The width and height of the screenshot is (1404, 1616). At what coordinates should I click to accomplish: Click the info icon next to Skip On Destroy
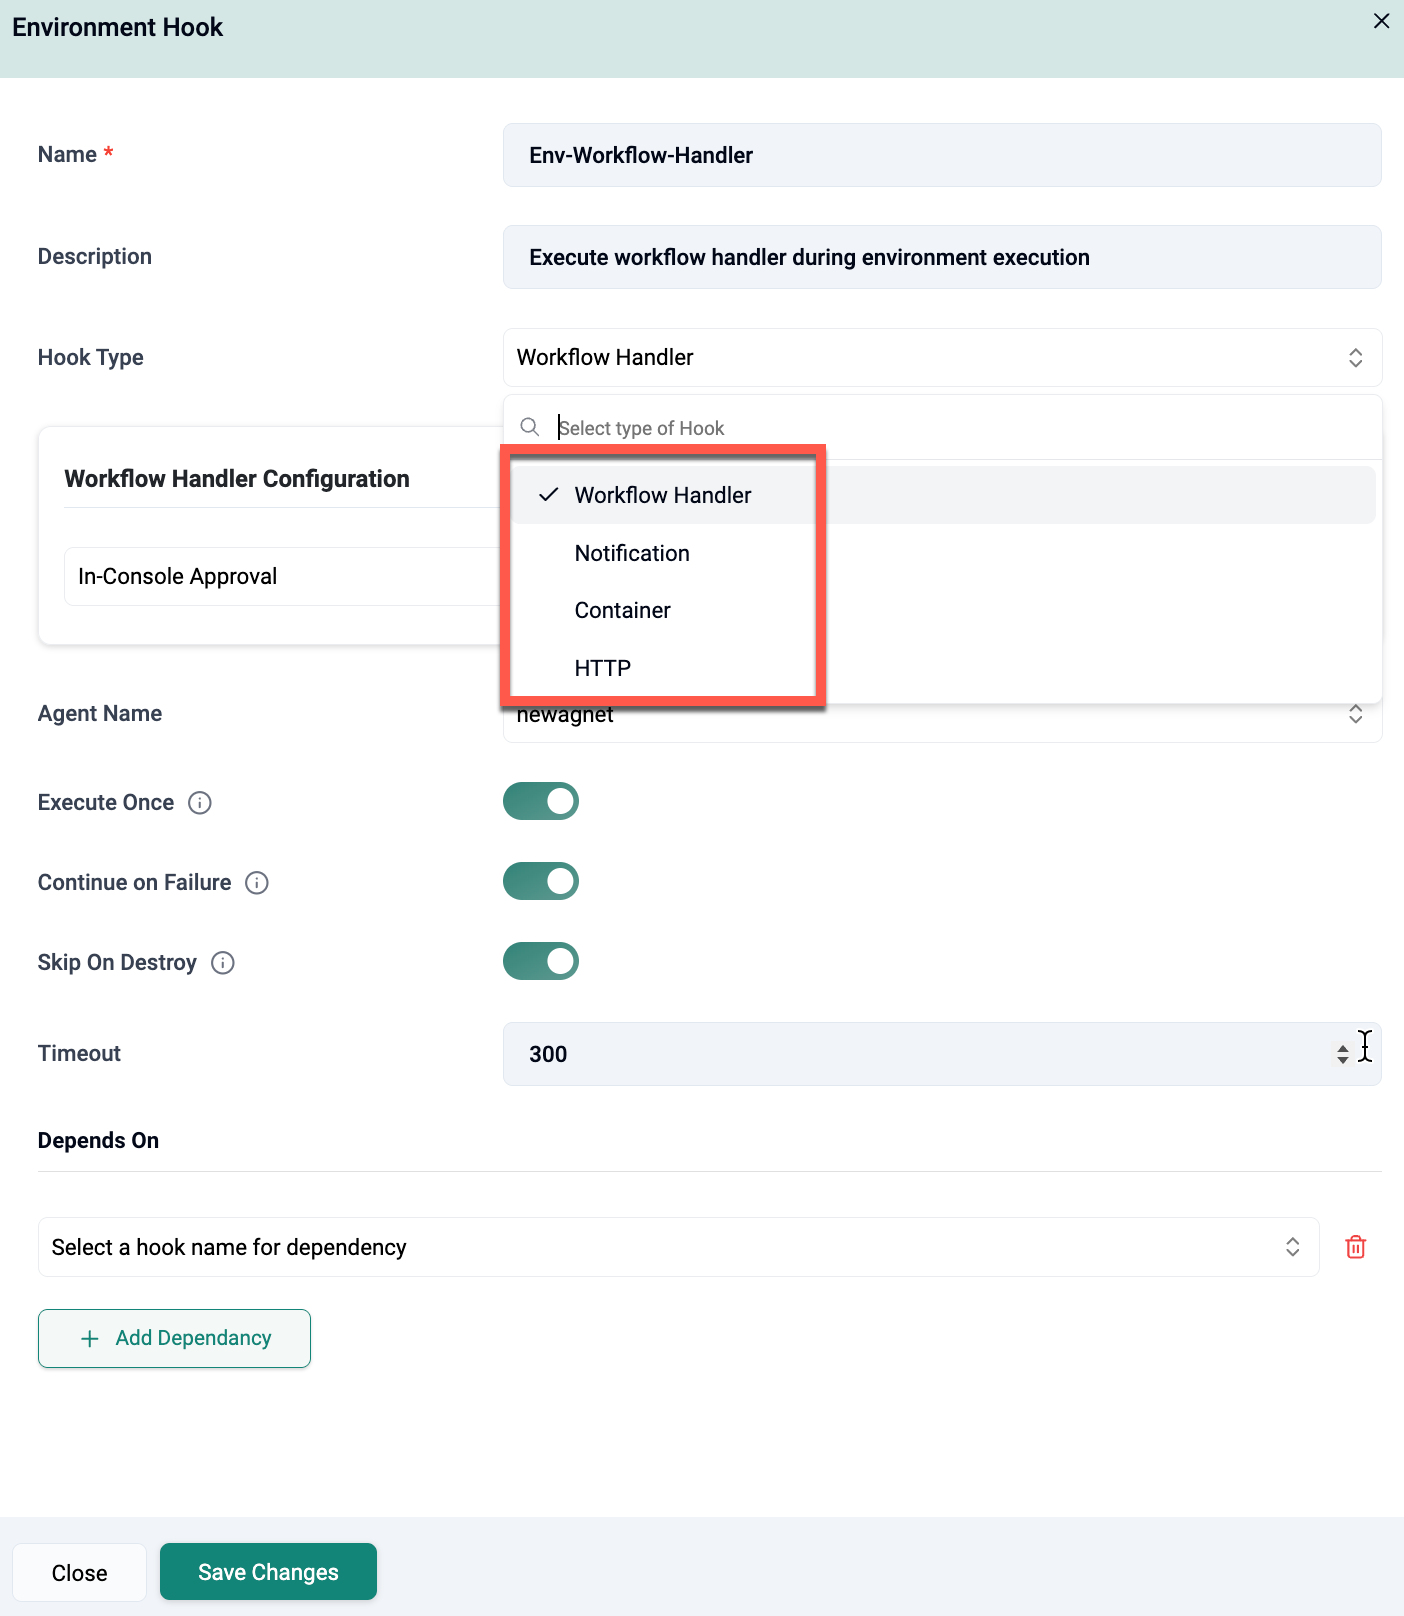[x=223, y=963]
